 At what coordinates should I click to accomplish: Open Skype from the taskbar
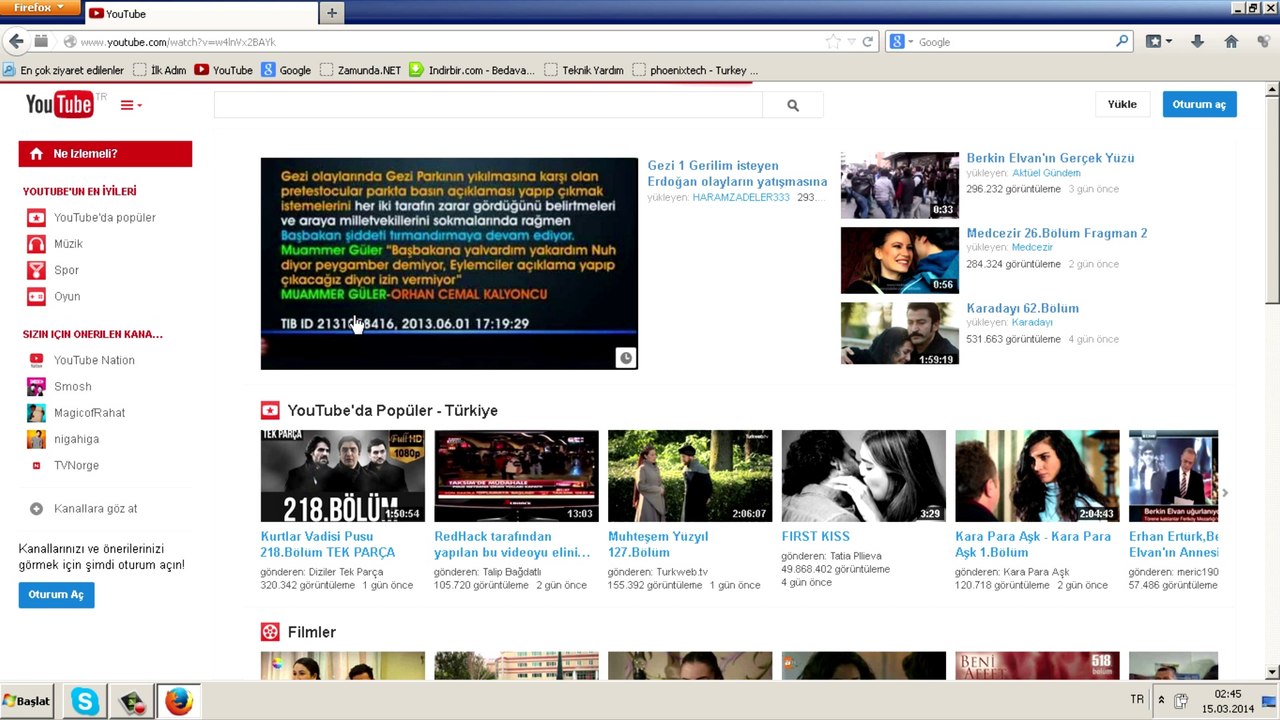click(x=85, y=702)
